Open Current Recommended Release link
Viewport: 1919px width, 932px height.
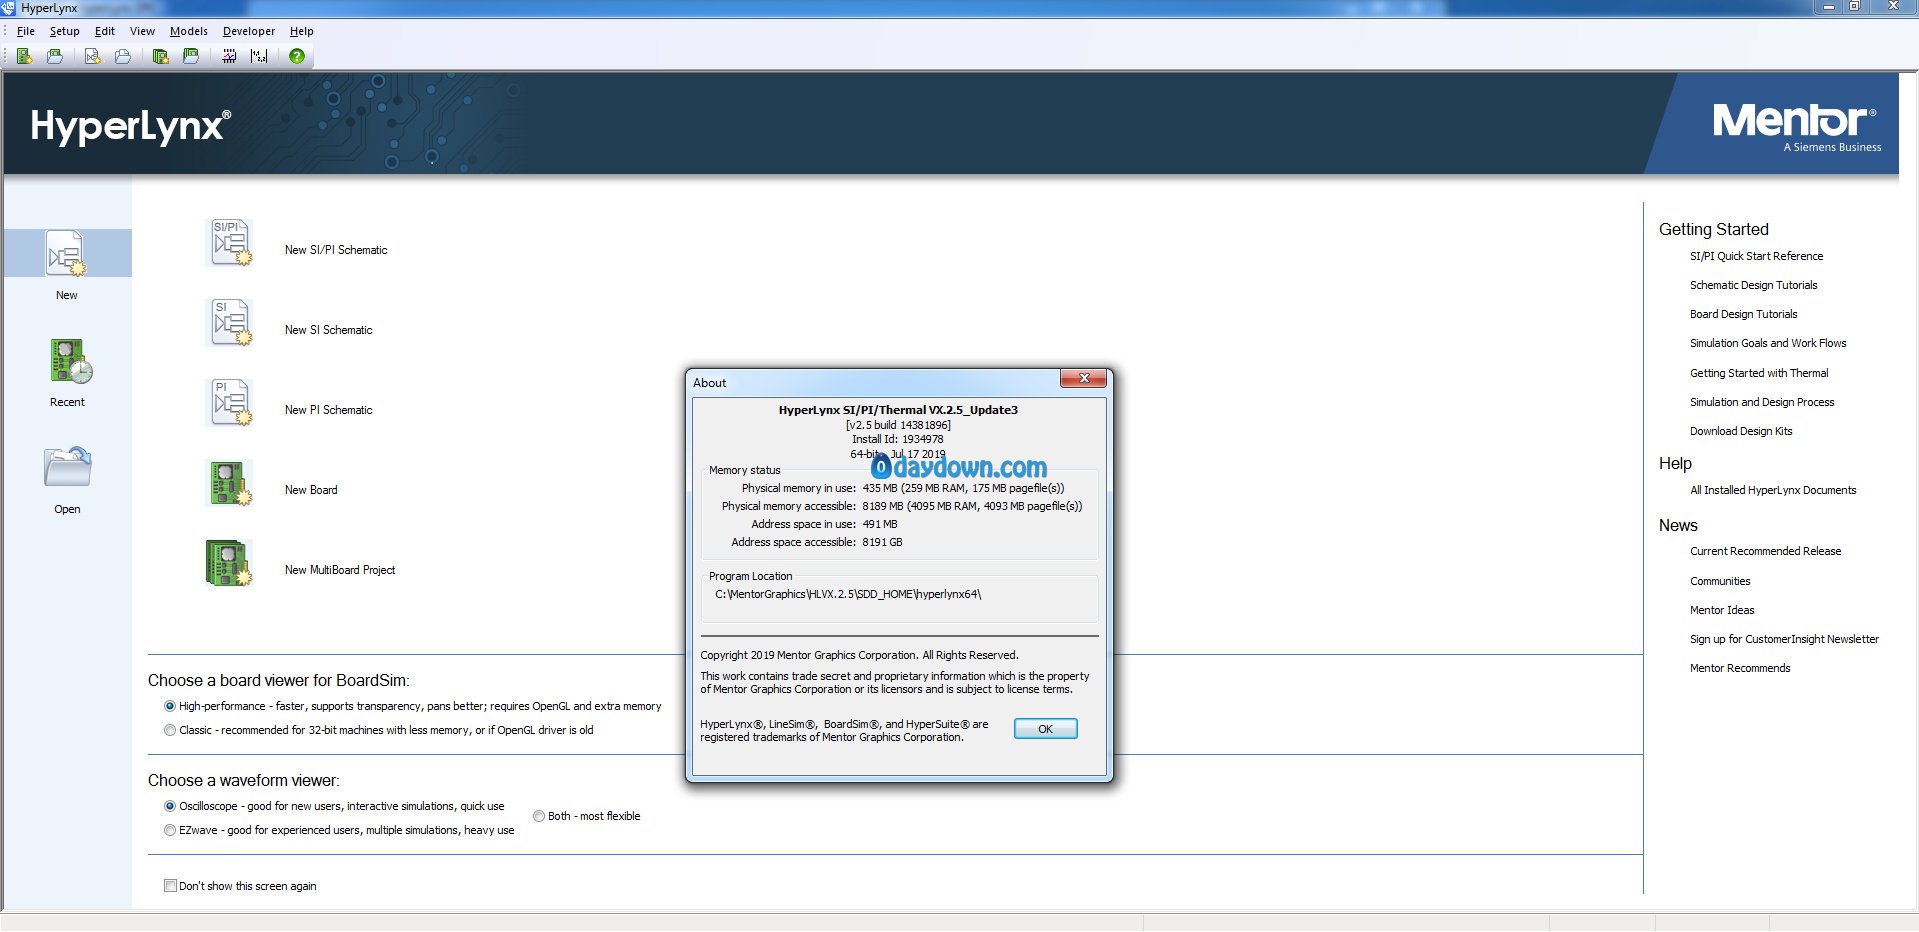tap(1765, 551)
